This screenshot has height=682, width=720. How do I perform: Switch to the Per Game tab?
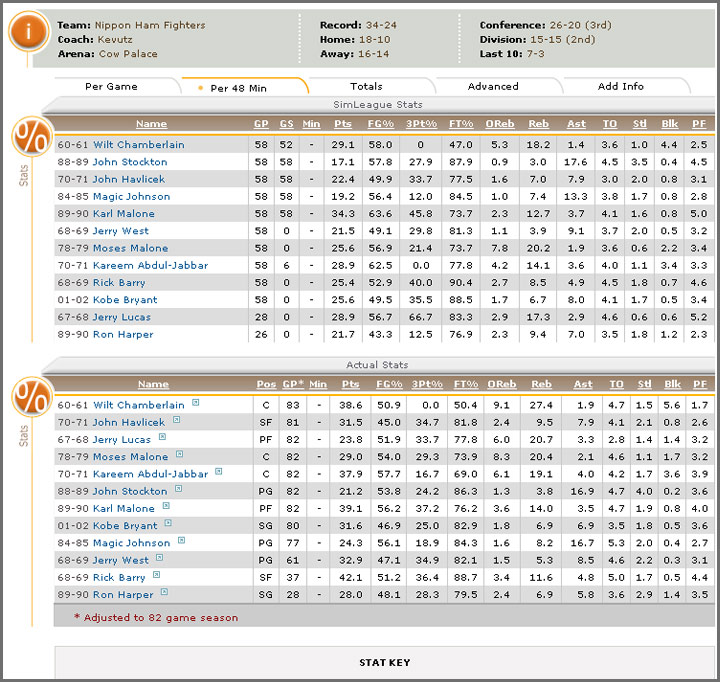pos(111,87)
